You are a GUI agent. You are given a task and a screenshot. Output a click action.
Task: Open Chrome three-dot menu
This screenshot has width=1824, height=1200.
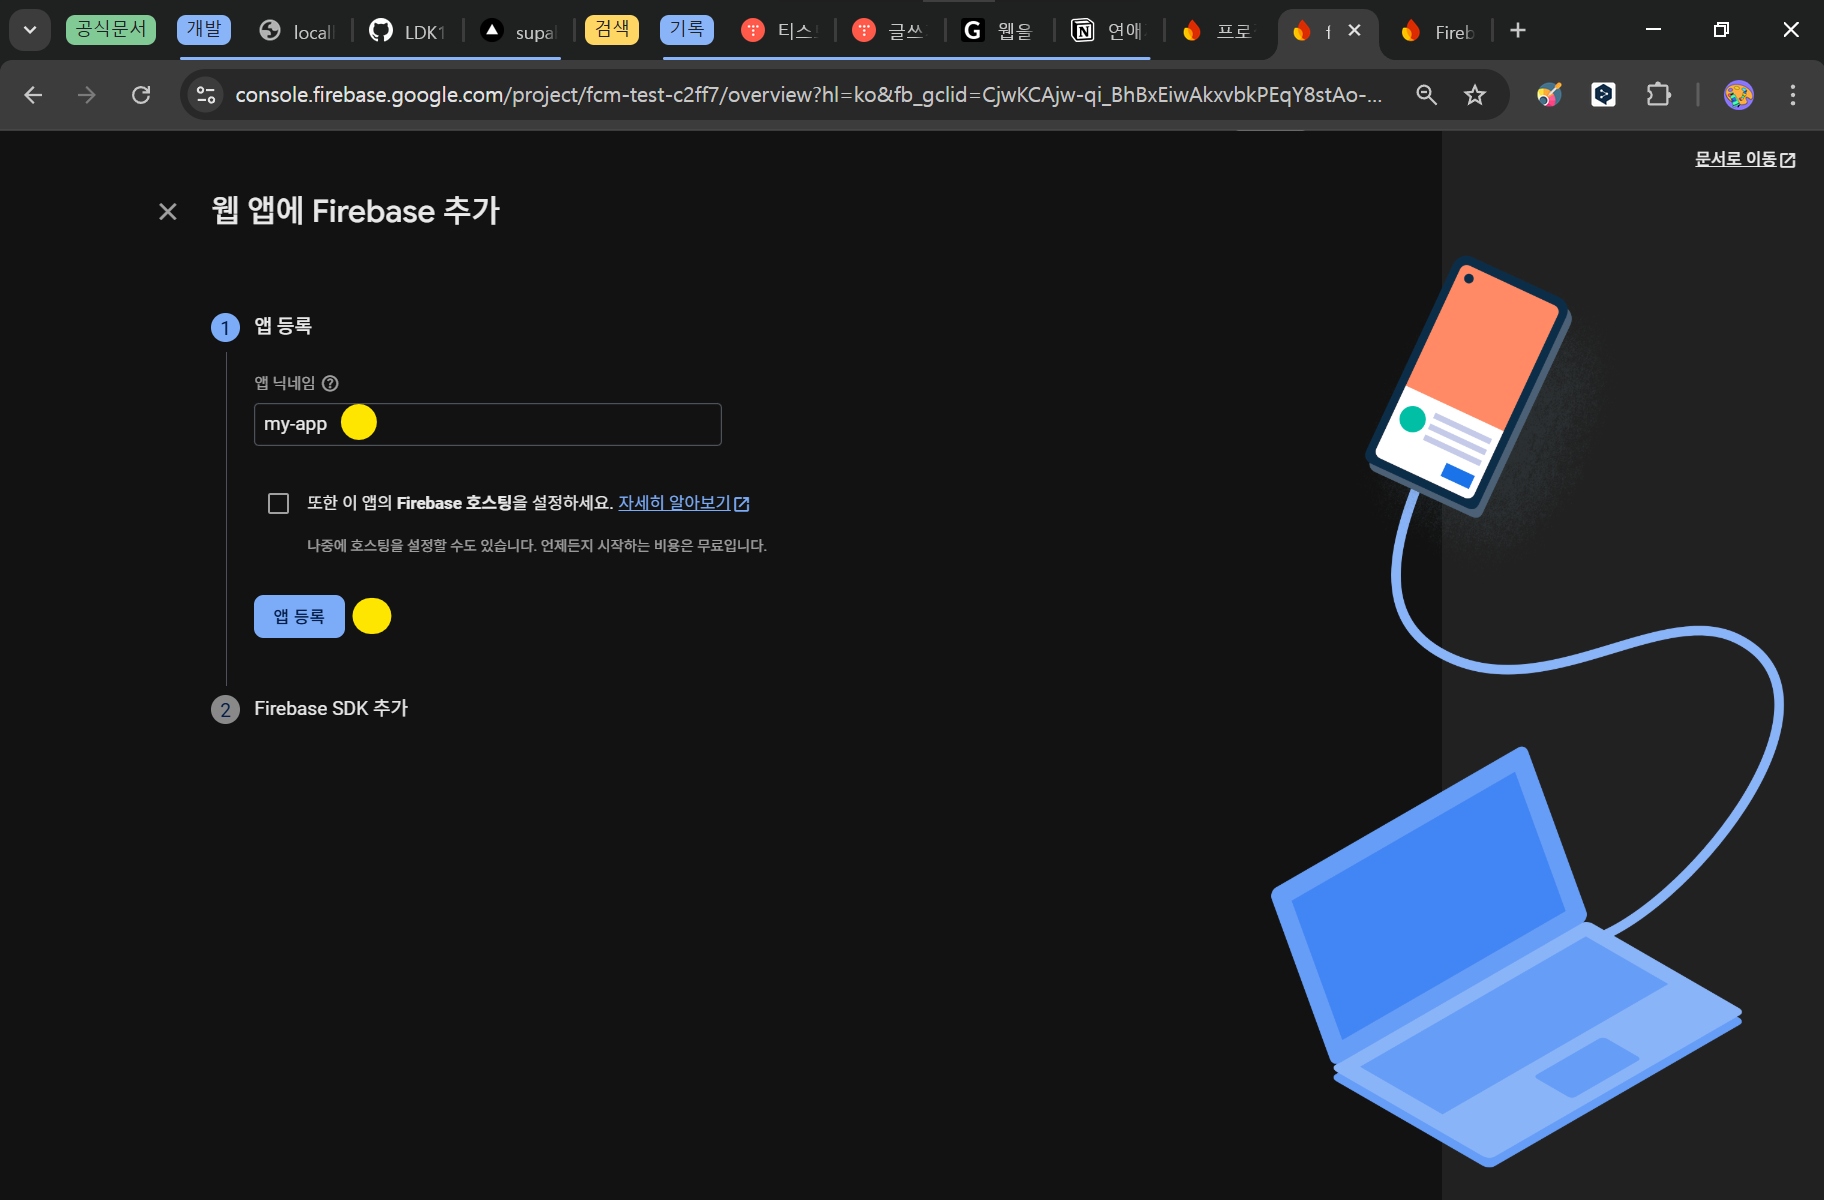click(1793, 95)
